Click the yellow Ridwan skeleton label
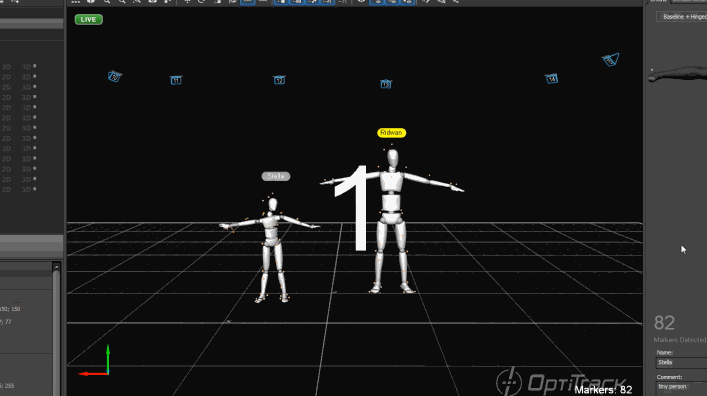707x396 pixels. 391,133
